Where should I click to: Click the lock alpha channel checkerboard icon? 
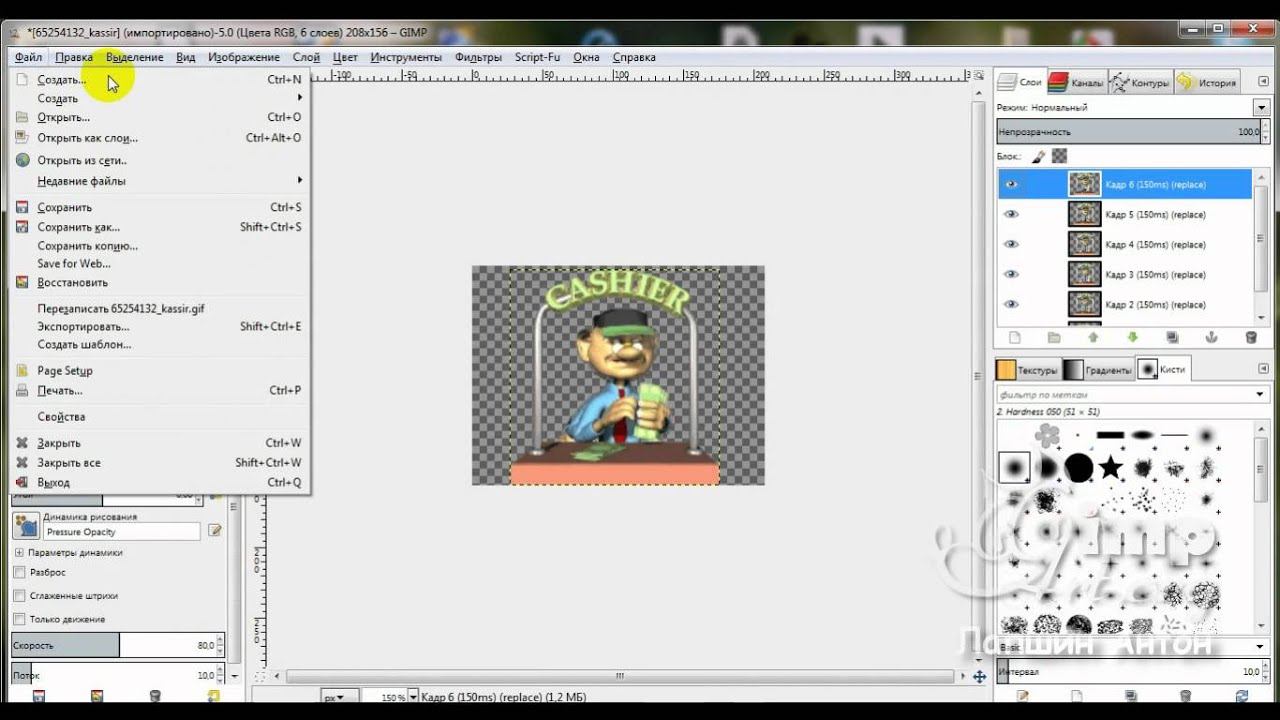(x=1059, y=156)
